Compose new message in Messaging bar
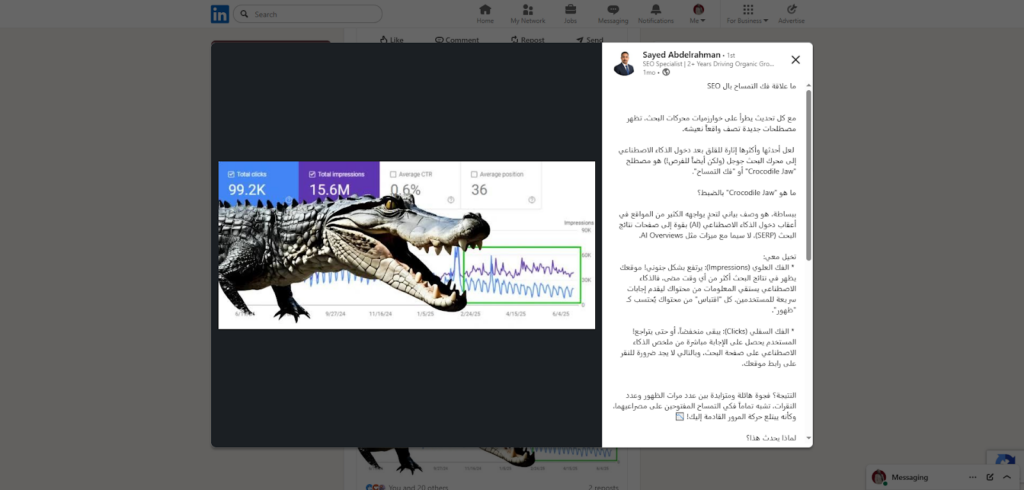 tap(989, 477)
